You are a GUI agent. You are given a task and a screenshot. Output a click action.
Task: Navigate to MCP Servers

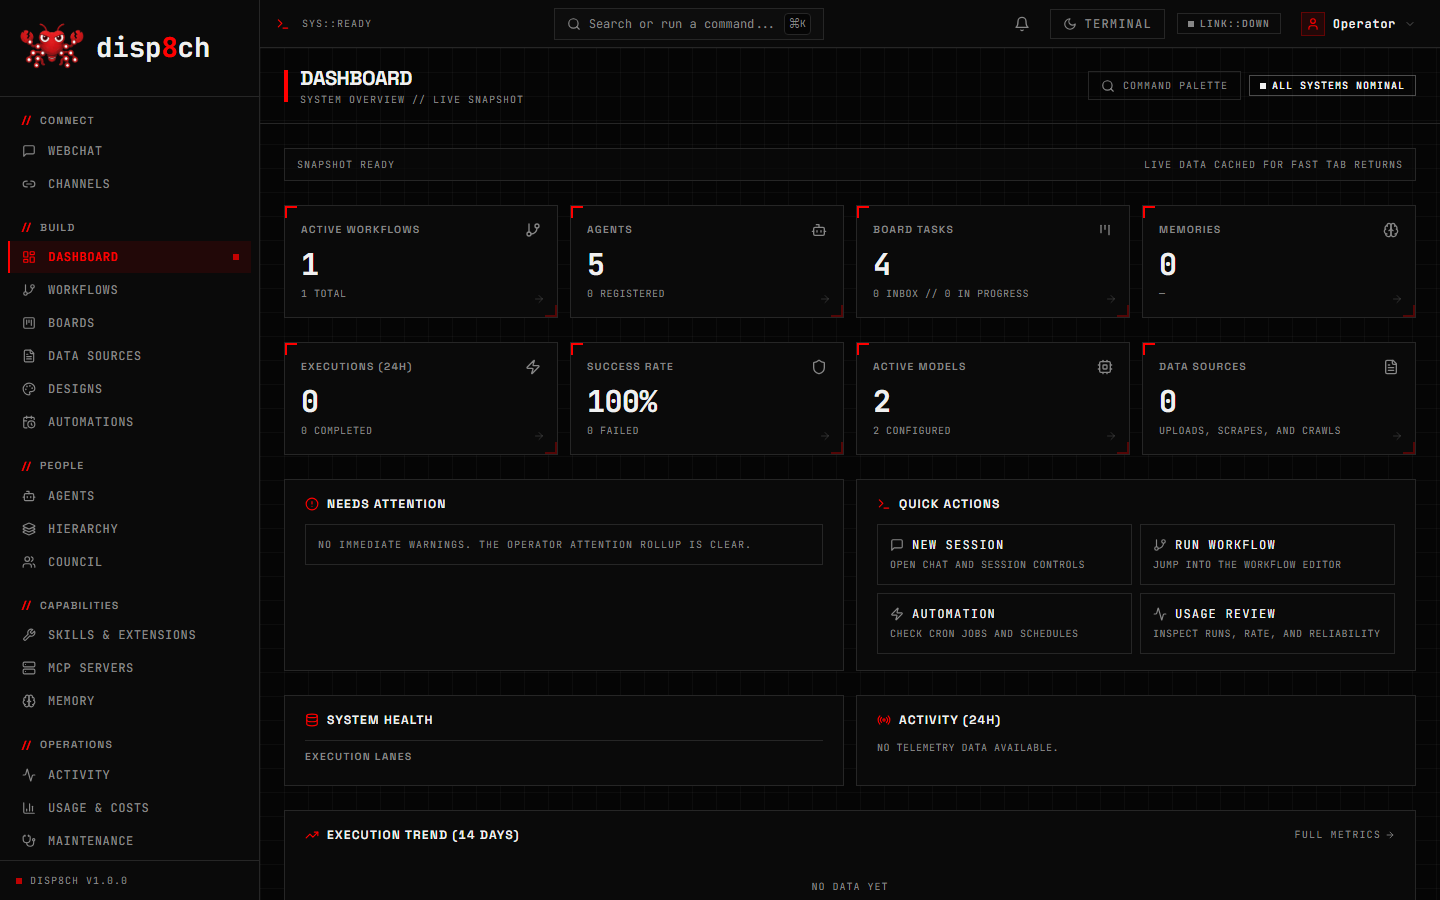coord(130,668)
